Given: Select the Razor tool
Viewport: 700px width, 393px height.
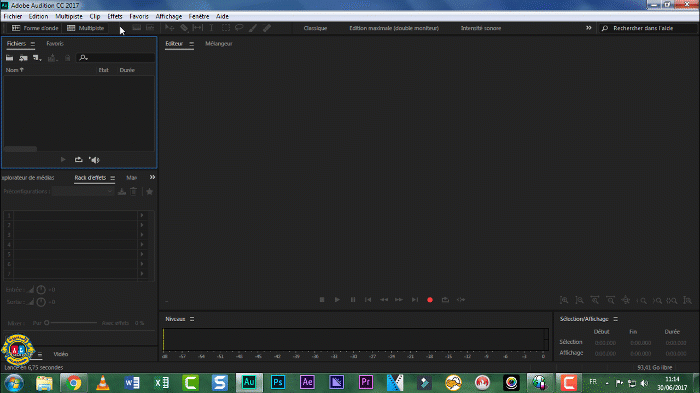Looking at the screenshot, I should [184, 28].
